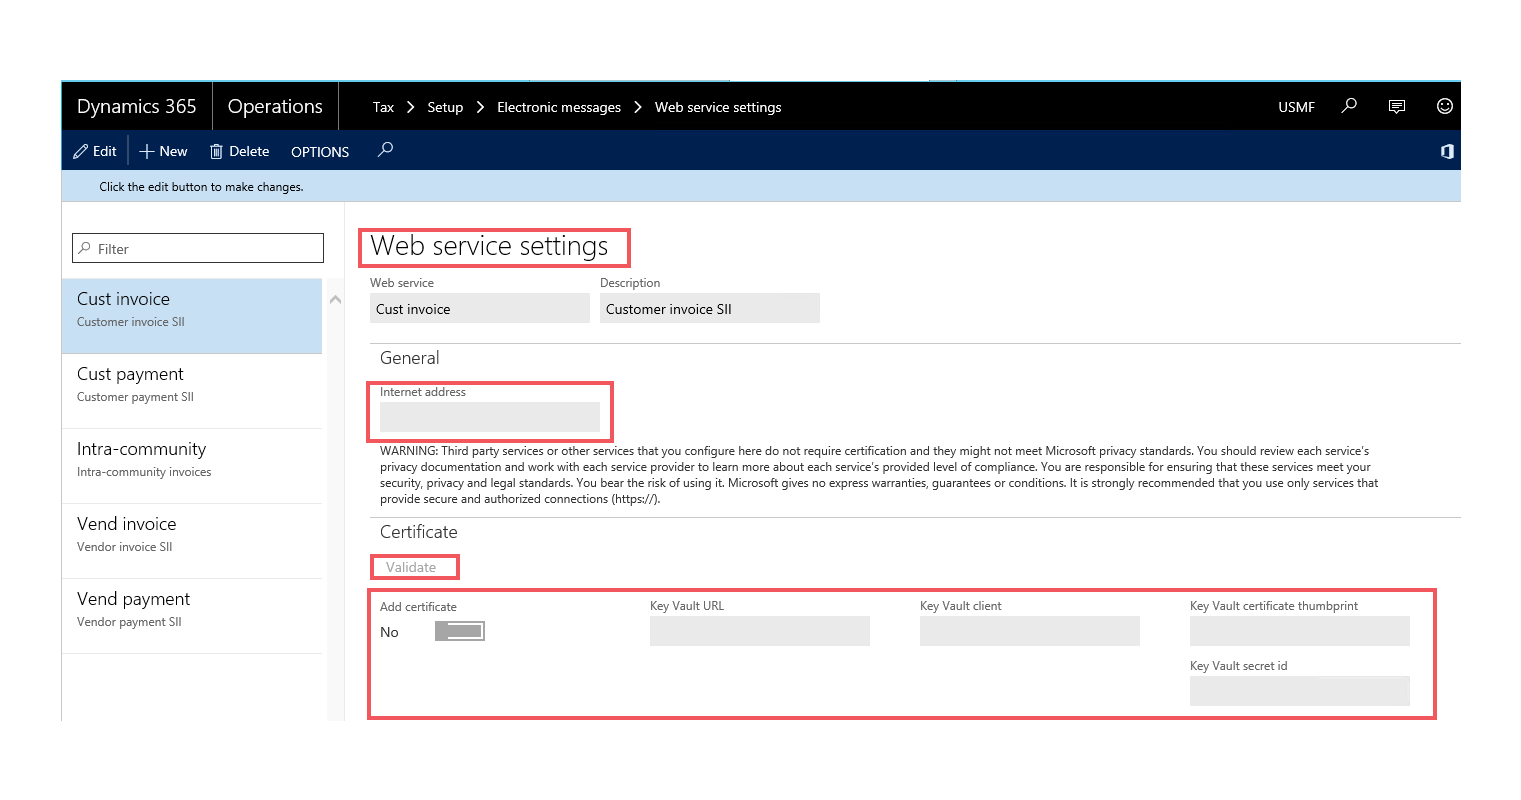Screen dimensions: 1521x800
Task: Click the Web service field
Action: pos(480,309)
